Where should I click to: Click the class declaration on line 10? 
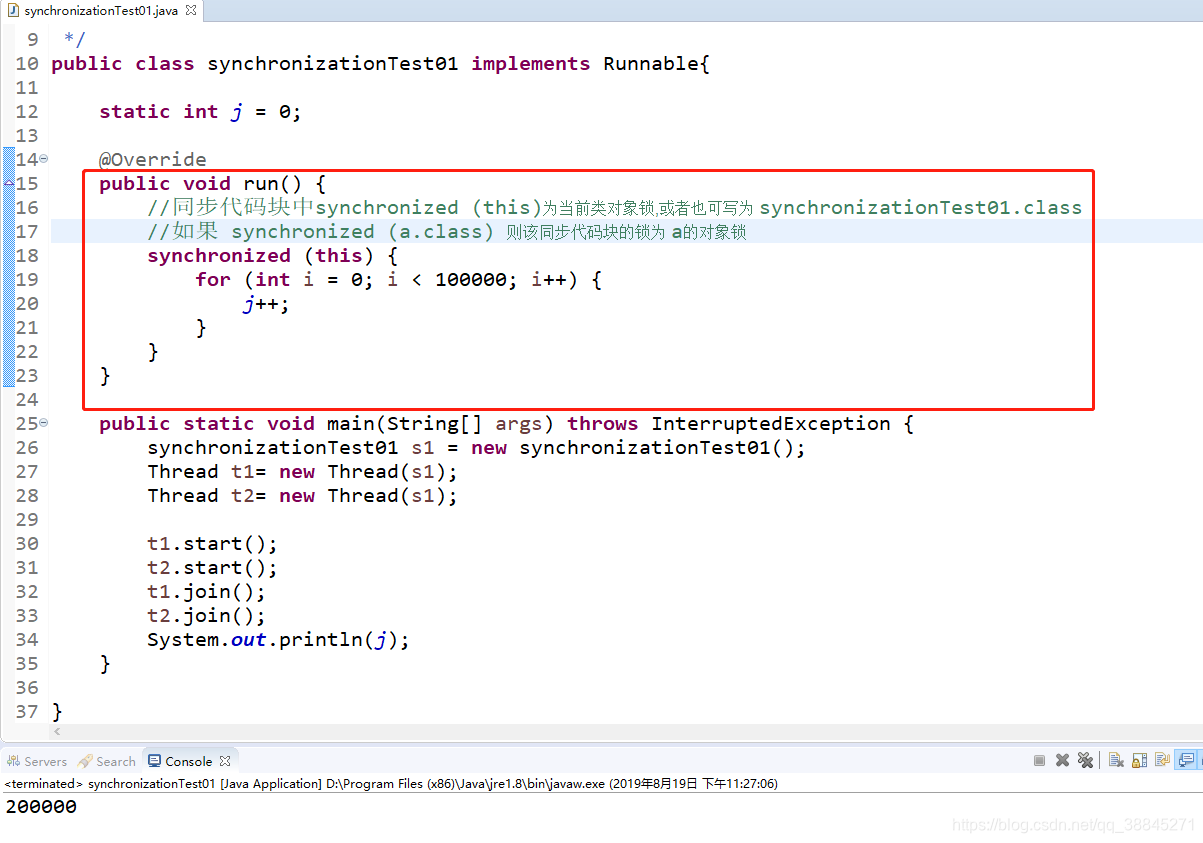pyautogui.click(x=380, y=64)
